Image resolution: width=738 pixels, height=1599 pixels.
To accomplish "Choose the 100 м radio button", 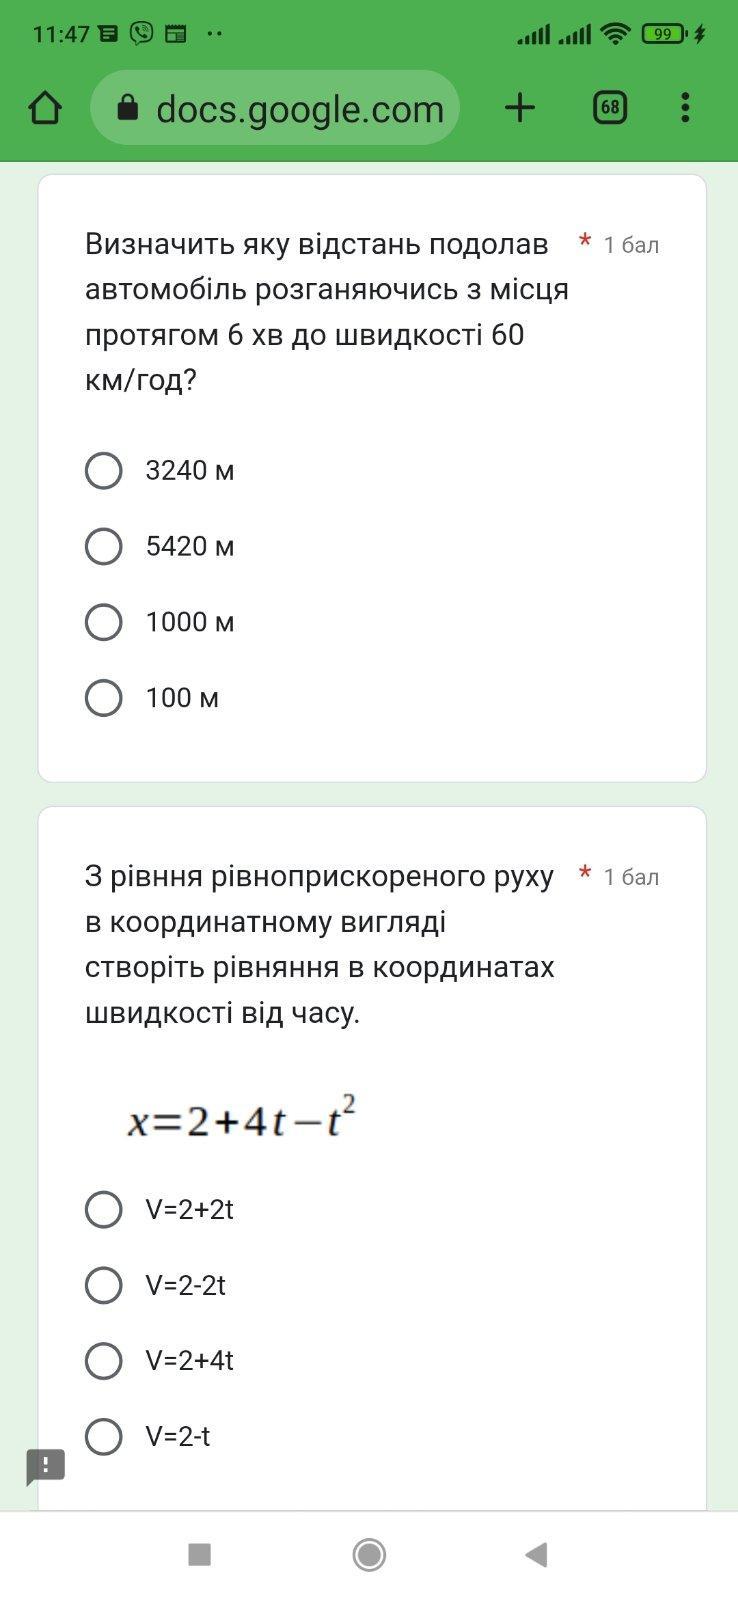I will pyautogui.click(x=104, y=698).
